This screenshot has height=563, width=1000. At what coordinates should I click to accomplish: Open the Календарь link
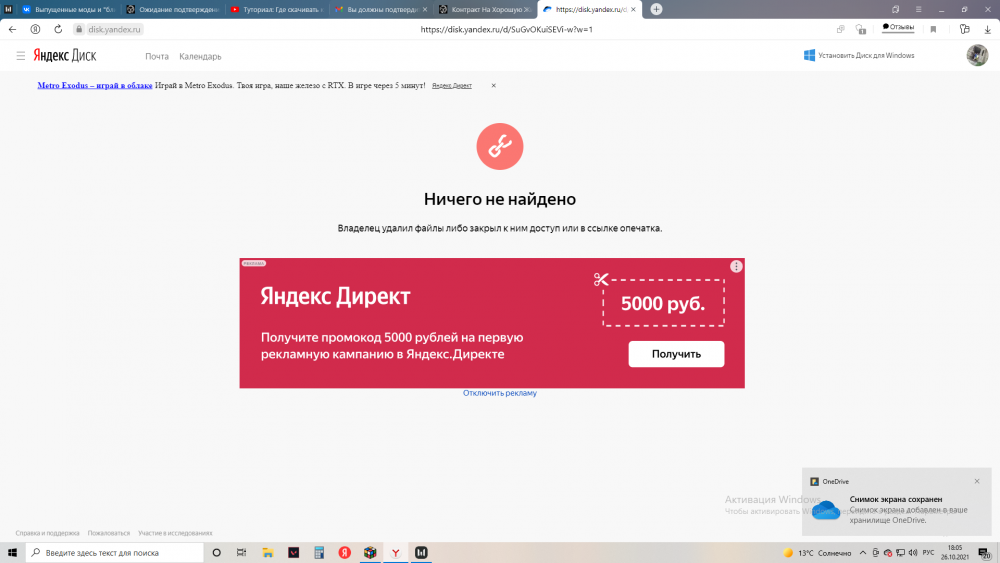(x=200, y=56)
